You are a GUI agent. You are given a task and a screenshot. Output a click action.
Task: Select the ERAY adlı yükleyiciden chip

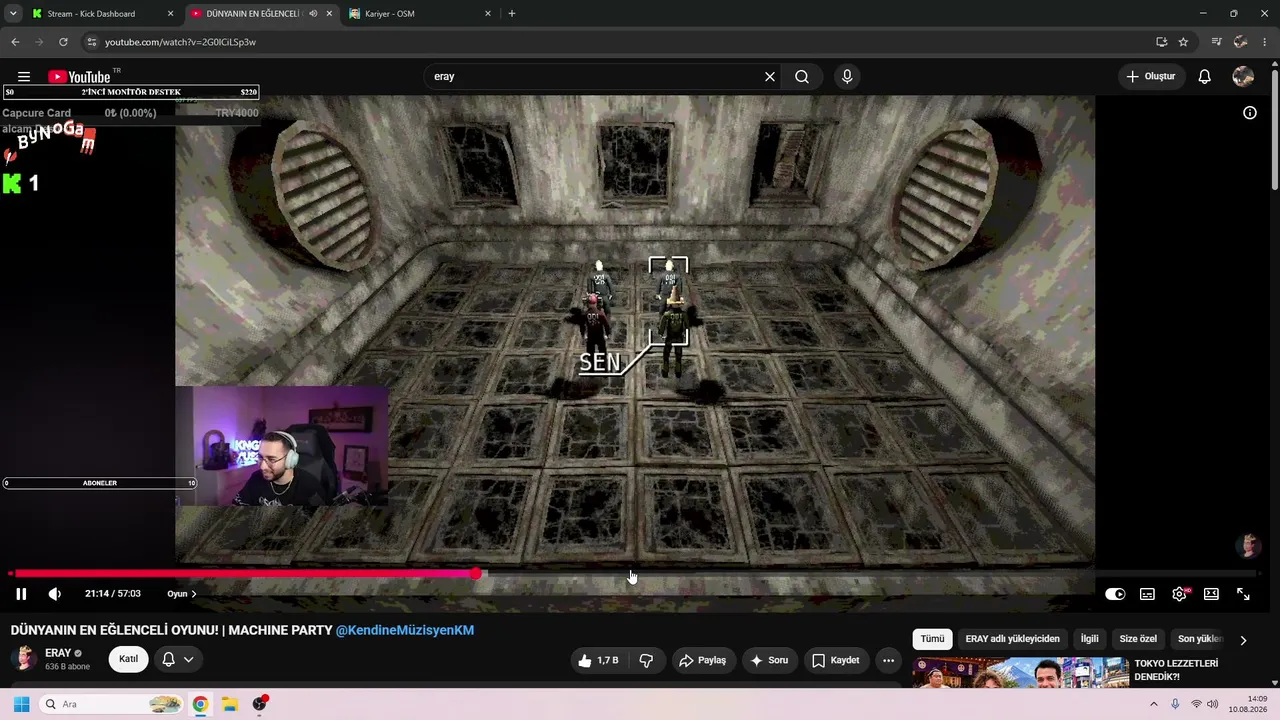(x=1012, y=639)
